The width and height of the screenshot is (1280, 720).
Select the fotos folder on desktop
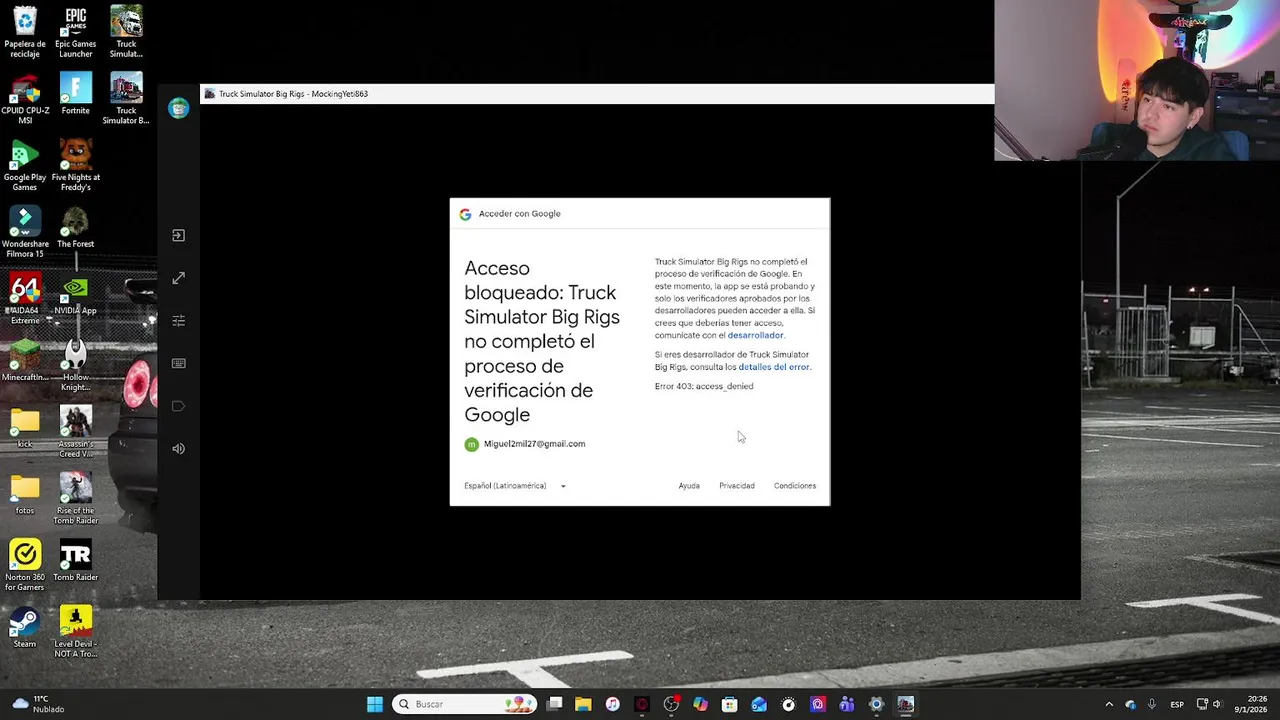[25, 495]
